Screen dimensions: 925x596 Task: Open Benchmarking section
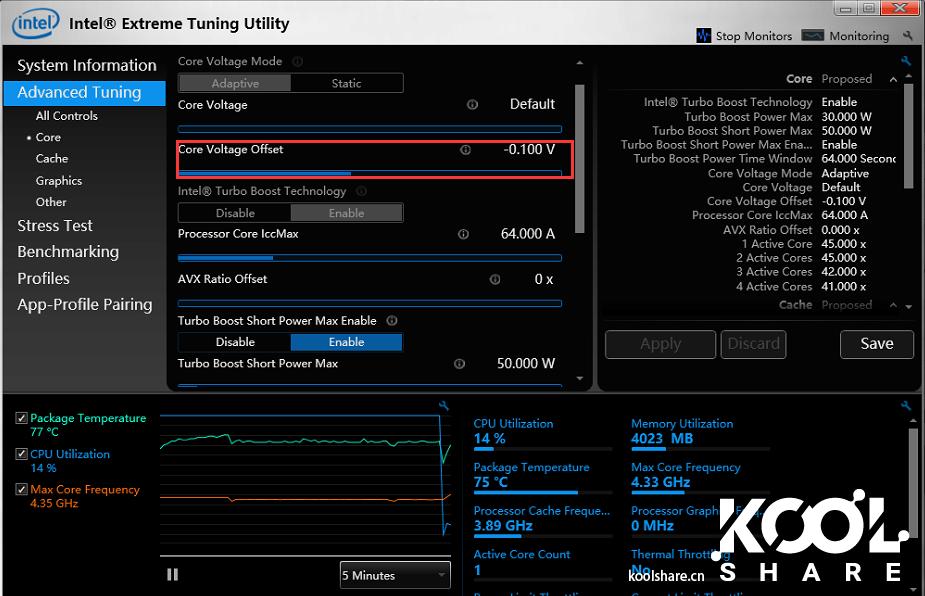pyautogui.click(x=68, y=252)
